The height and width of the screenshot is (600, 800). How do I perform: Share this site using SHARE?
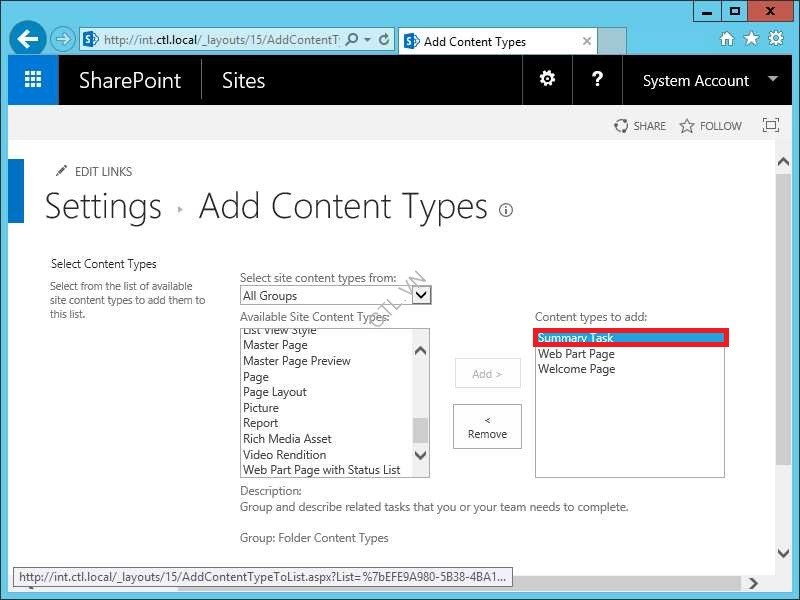pyautogui.click(x=640, y=126)
